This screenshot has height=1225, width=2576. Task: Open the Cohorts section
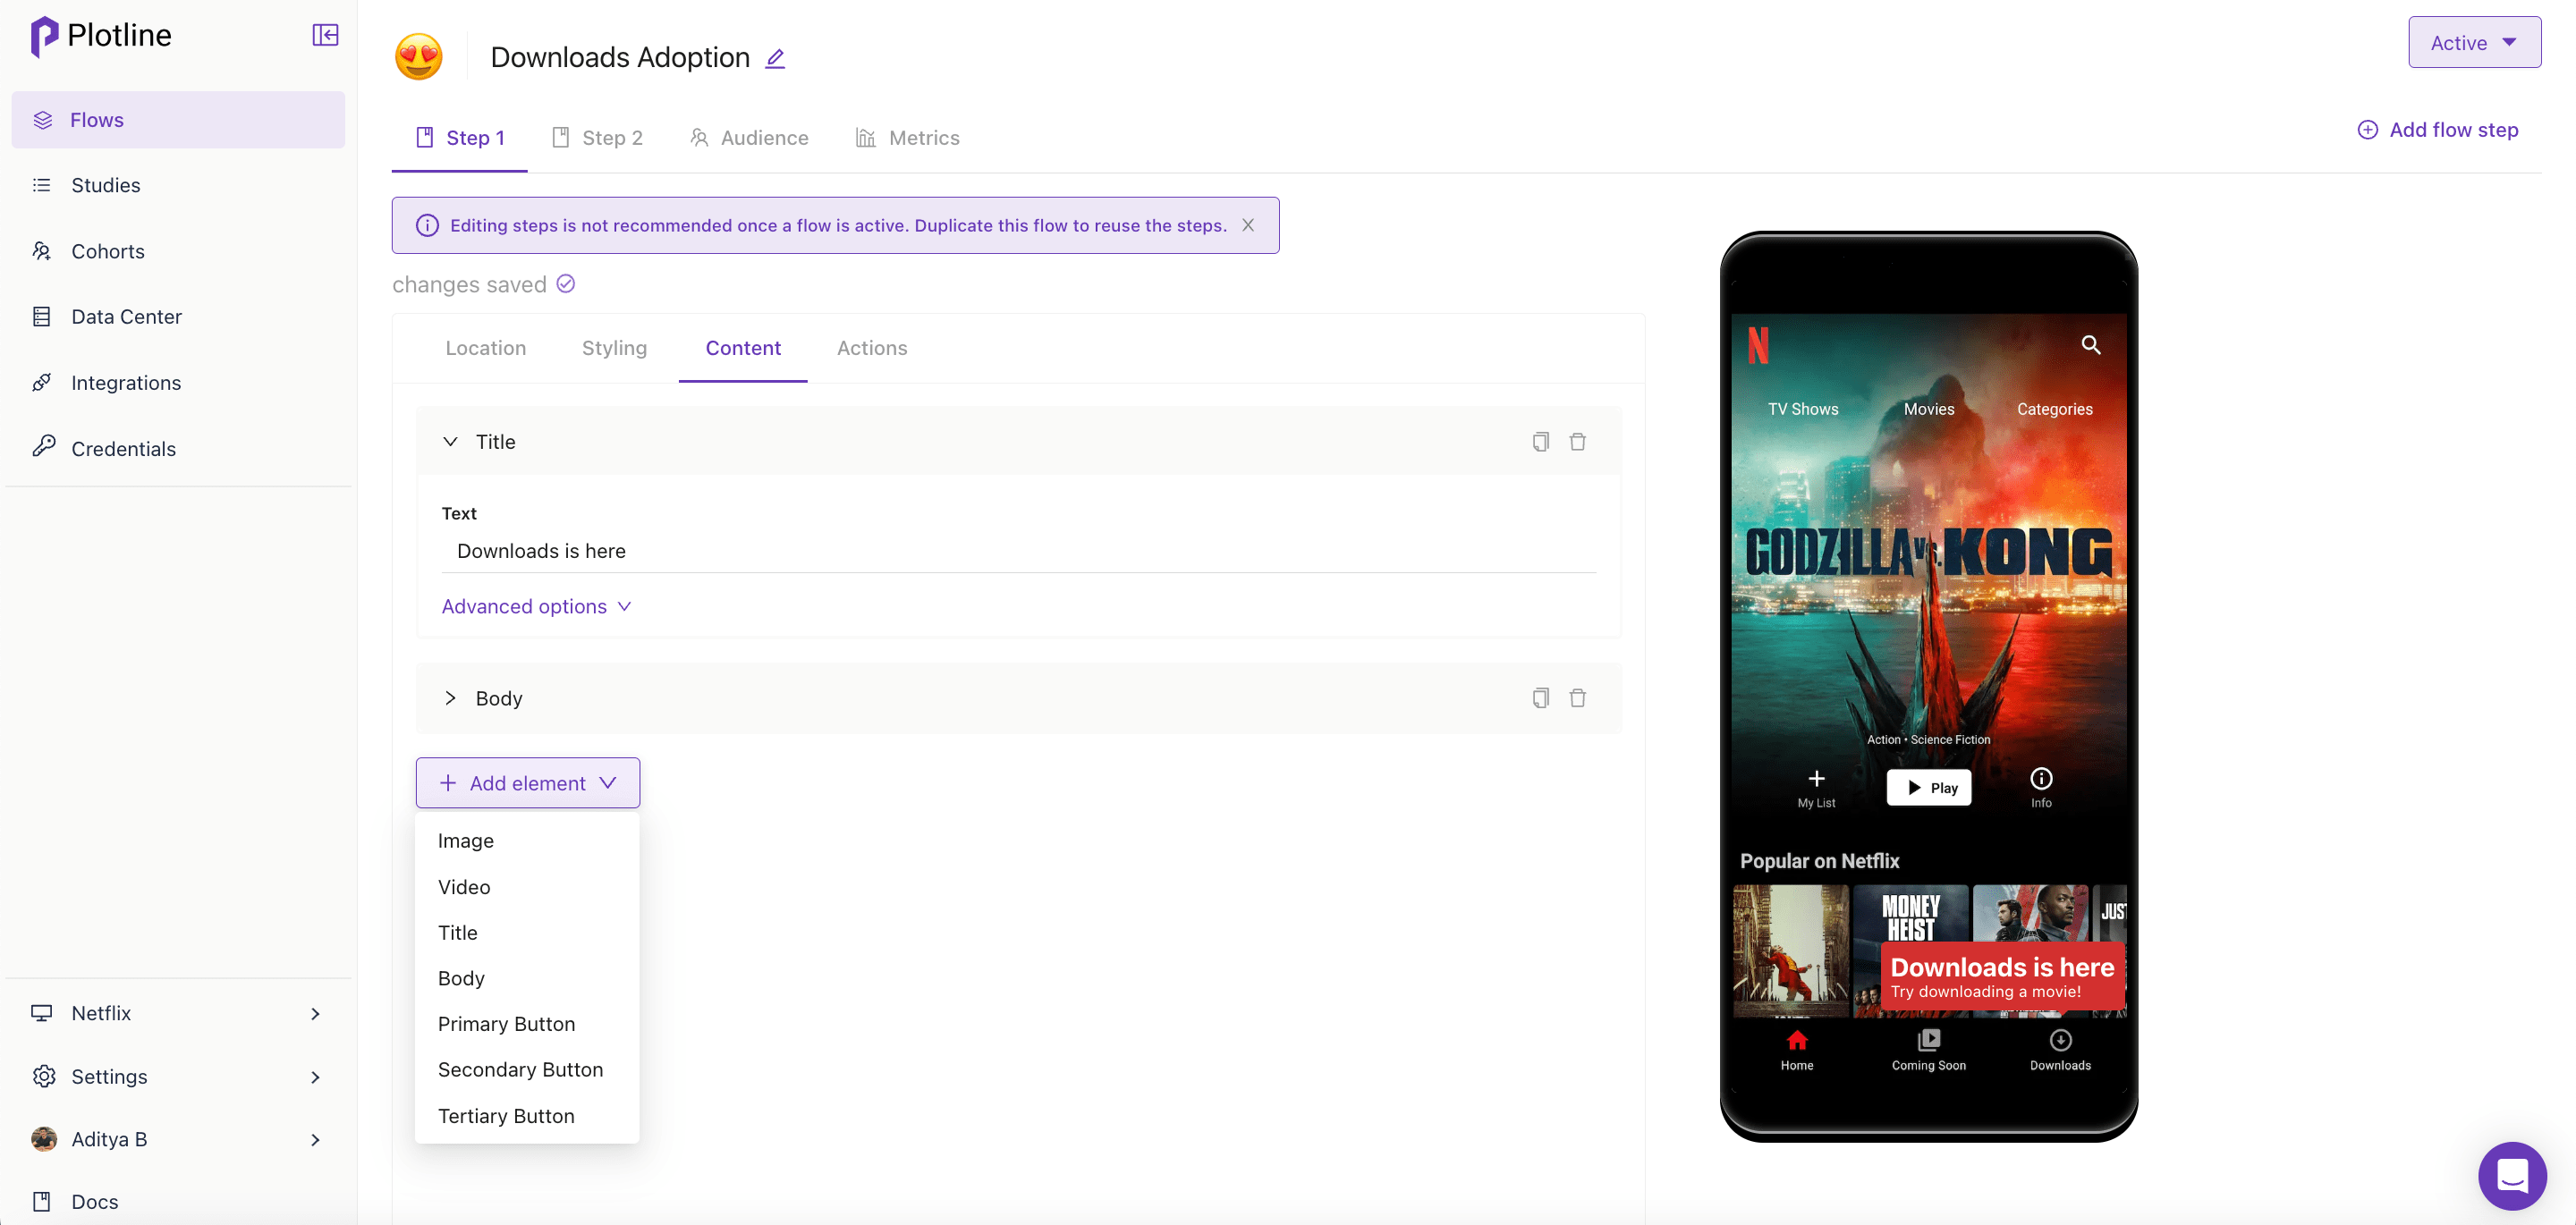(x=107, y=251)
